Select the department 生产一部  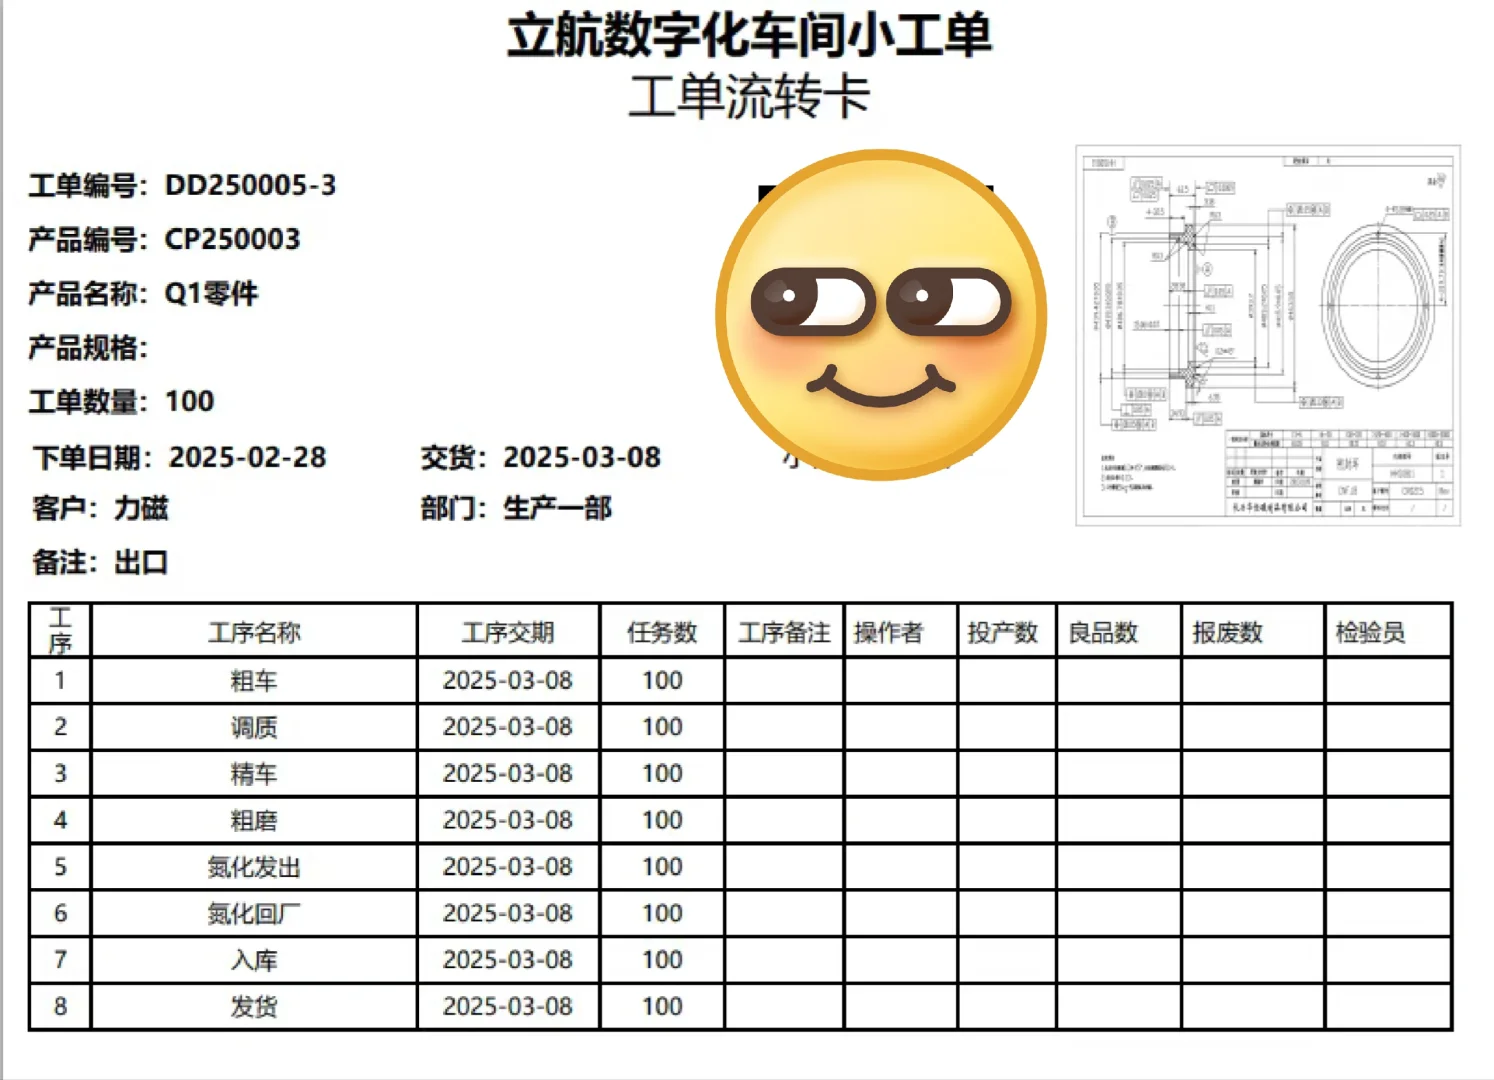click(557, 509)
